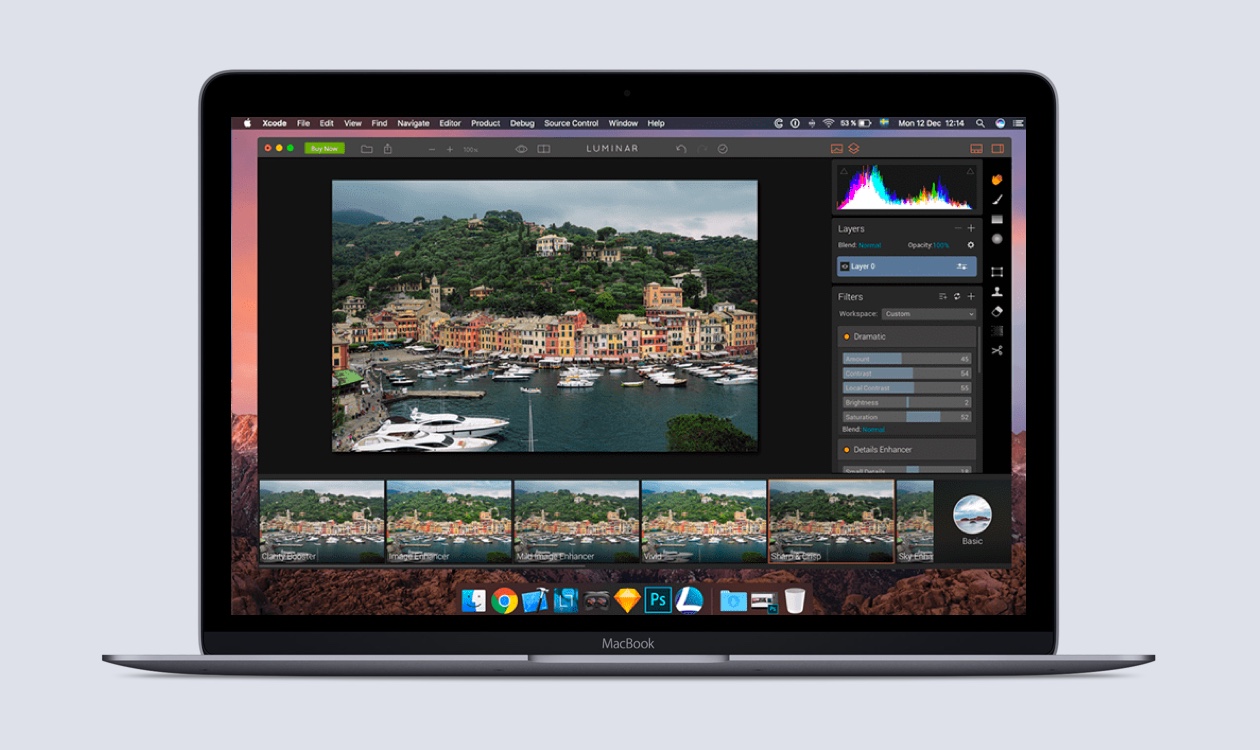The image size is (1260, 750).
Task: Open the Help menu
Action: pyautogui.click(x=656, y=123)
